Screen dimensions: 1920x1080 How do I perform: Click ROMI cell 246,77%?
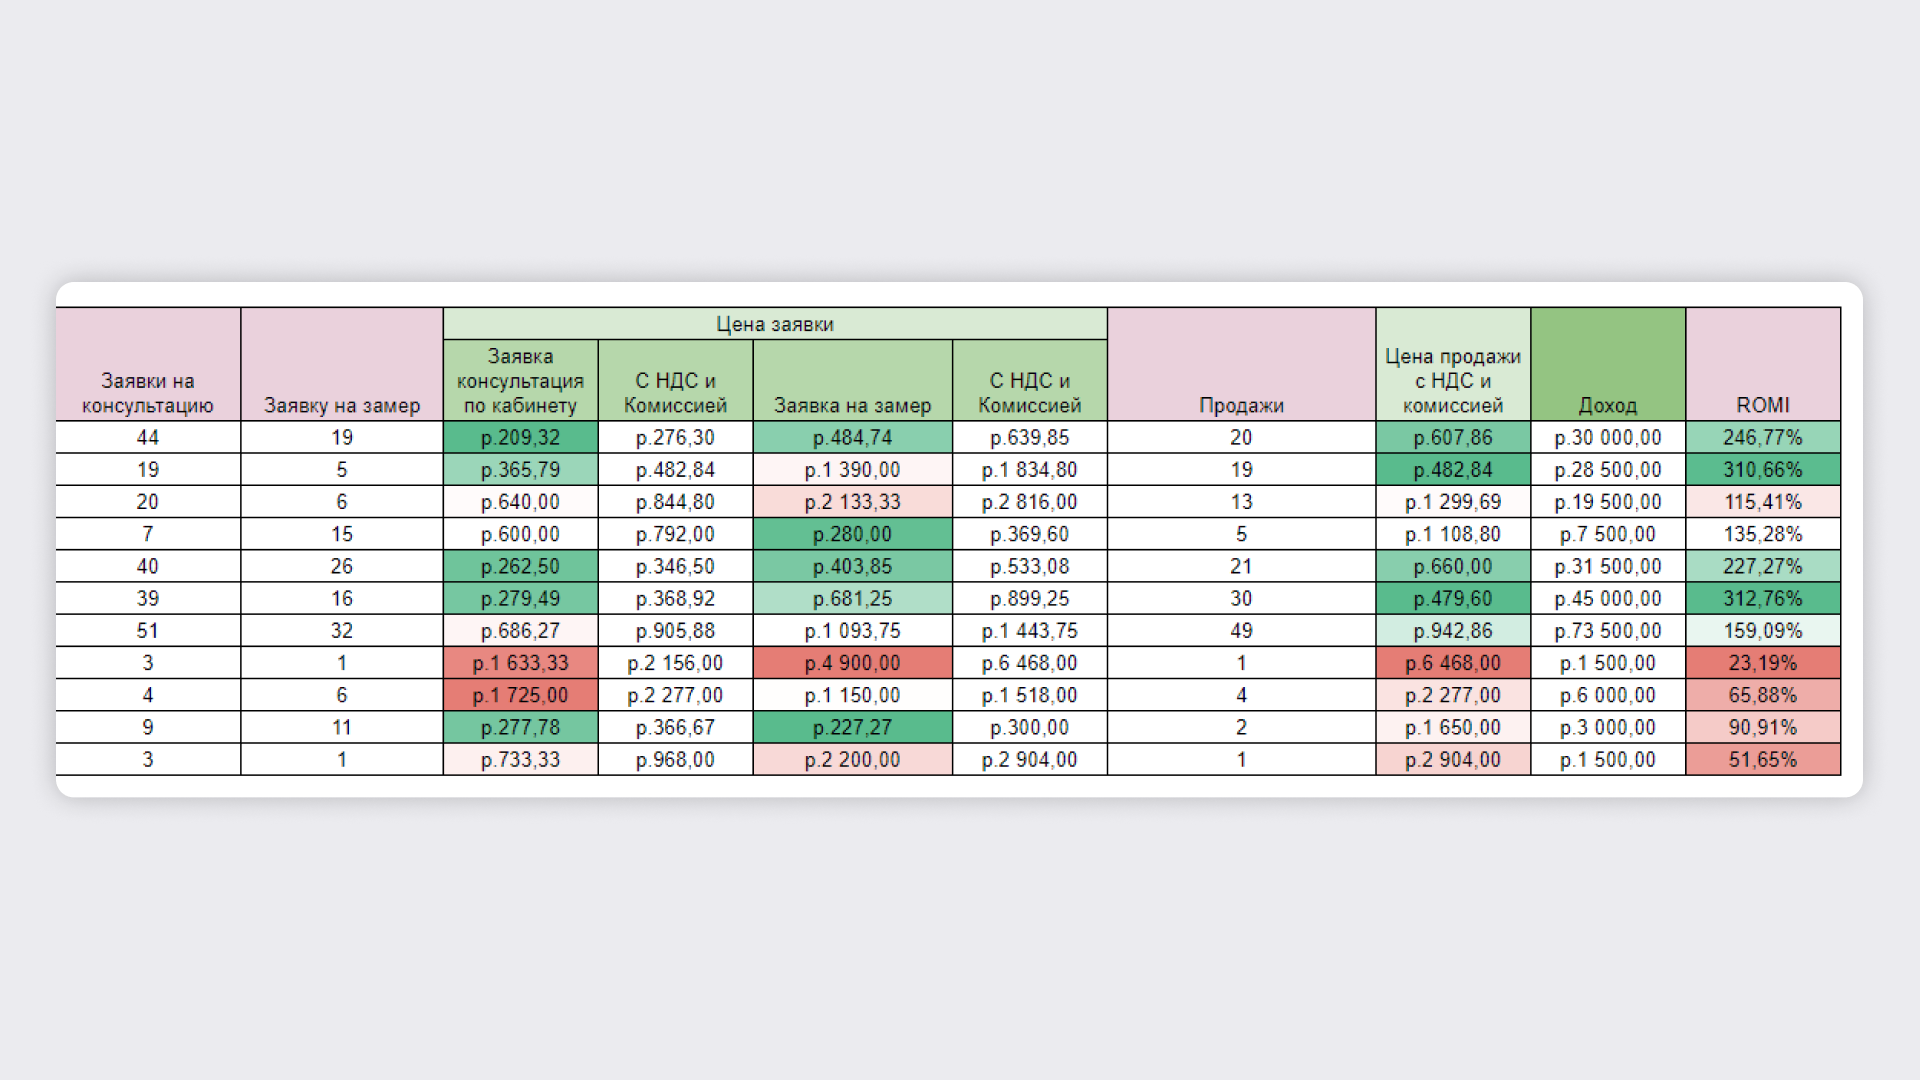(x=1763, y=437)
